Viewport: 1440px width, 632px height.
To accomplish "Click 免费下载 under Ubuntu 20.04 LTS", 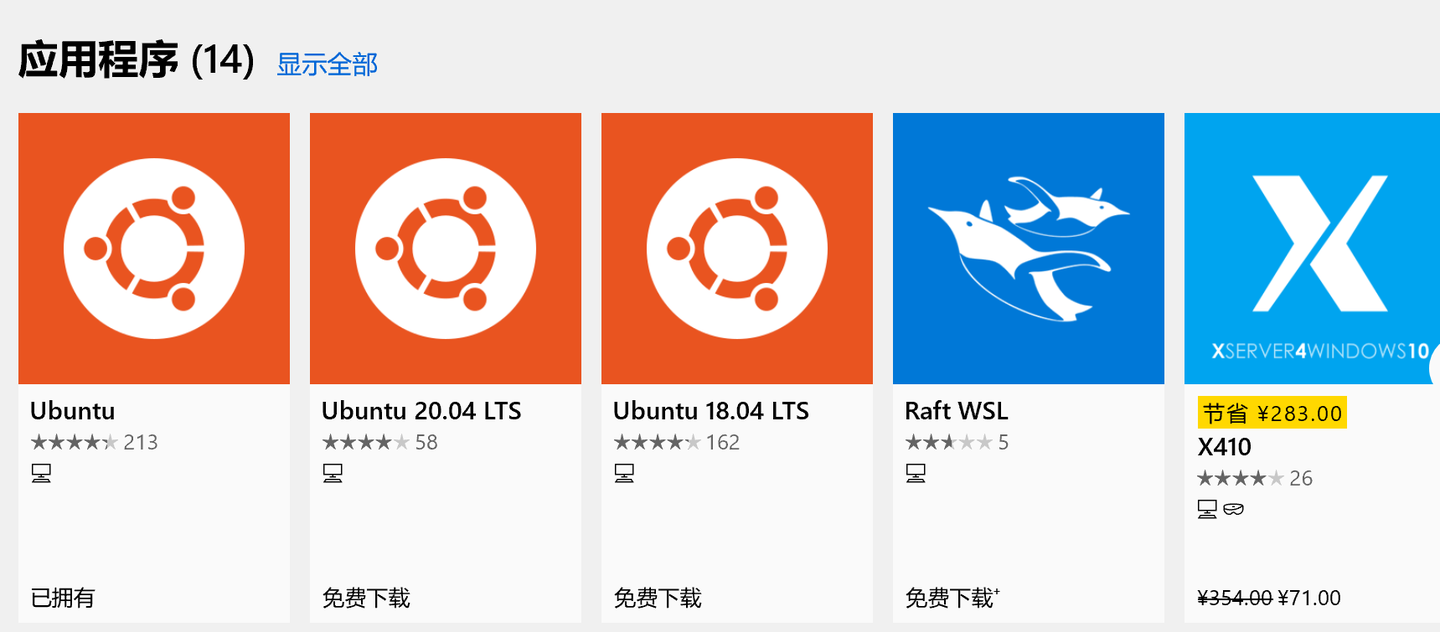I will point(366,598).
